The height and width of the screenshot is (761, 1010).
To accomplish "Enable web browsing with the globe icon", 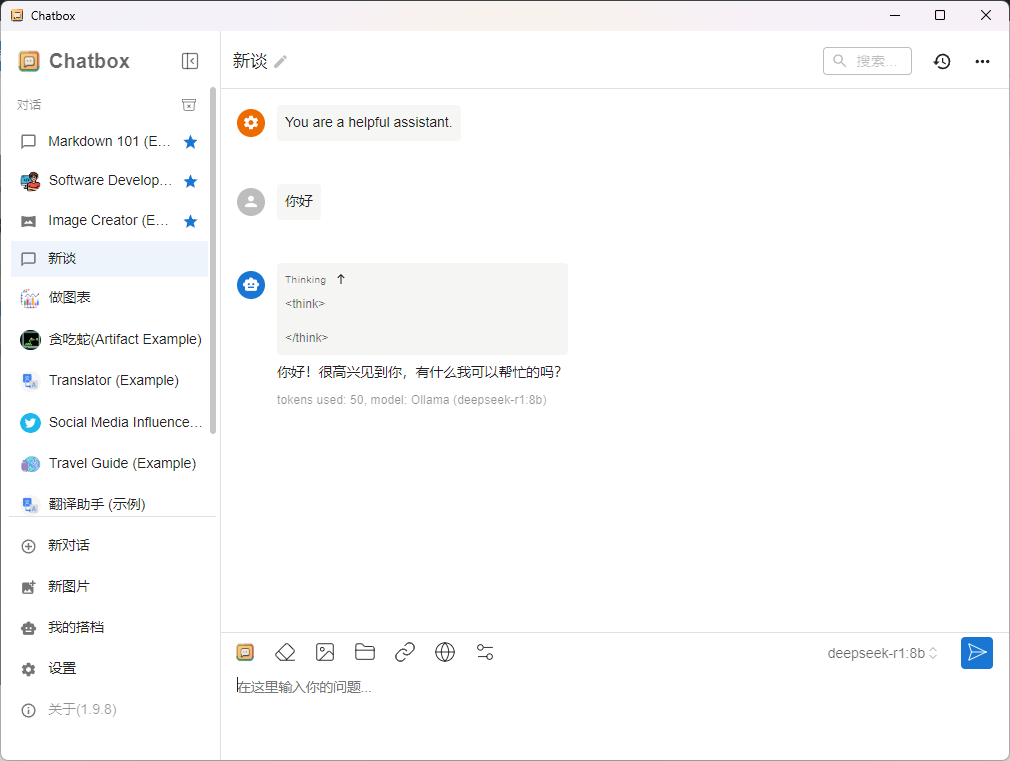I will pyautogui.click(x=445, y=652).
